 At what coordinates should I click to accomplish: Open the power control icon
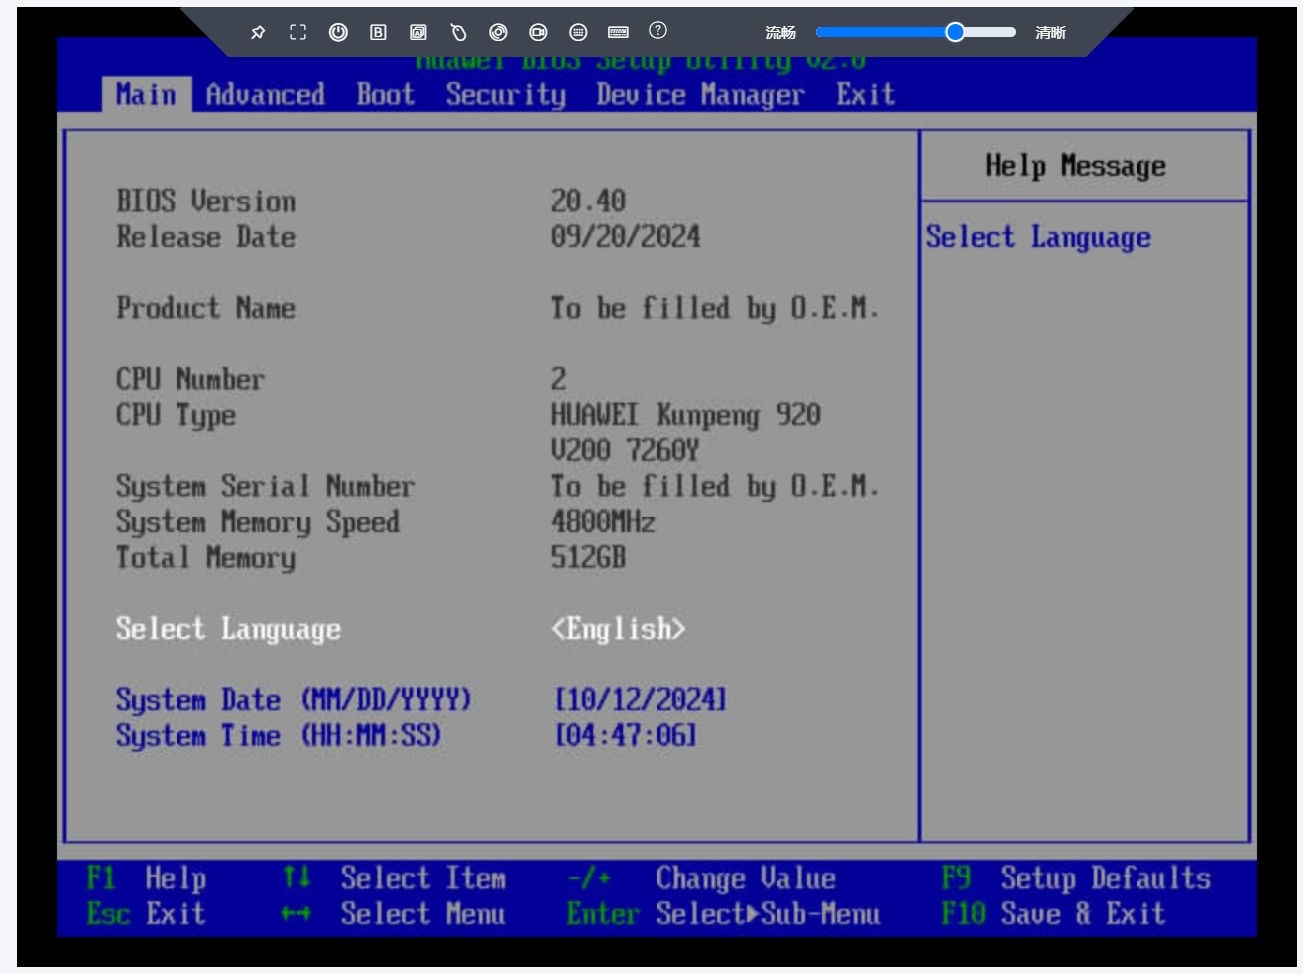tap(338, 32)
